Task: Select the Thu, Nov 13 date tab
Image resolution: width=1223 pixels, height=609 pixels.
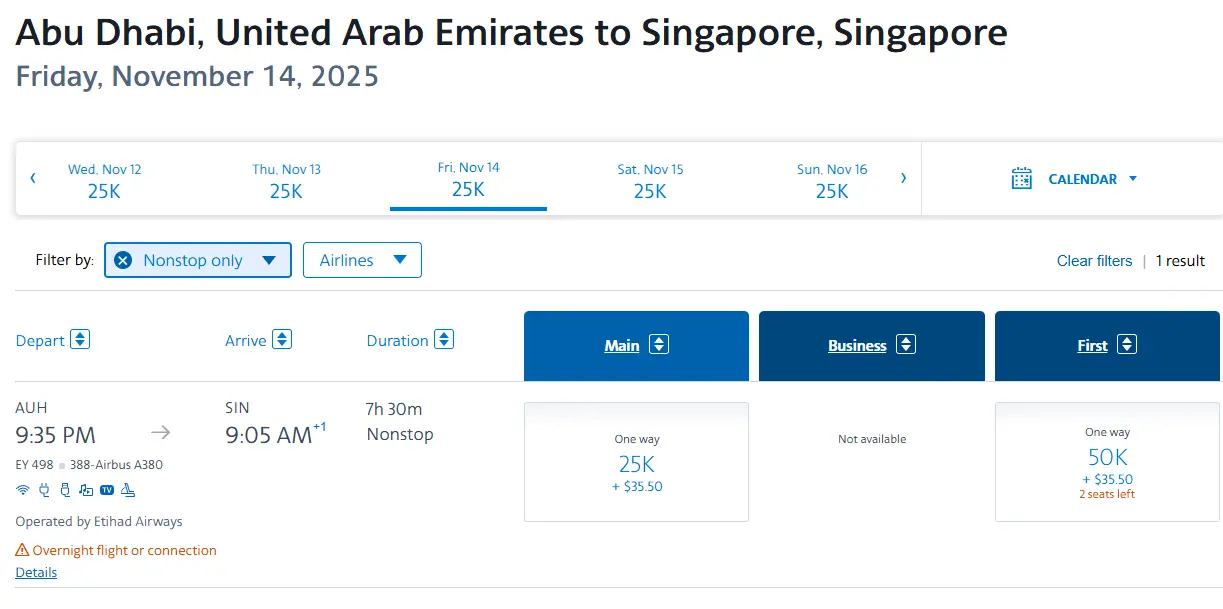Action: (x=286, y=180)
